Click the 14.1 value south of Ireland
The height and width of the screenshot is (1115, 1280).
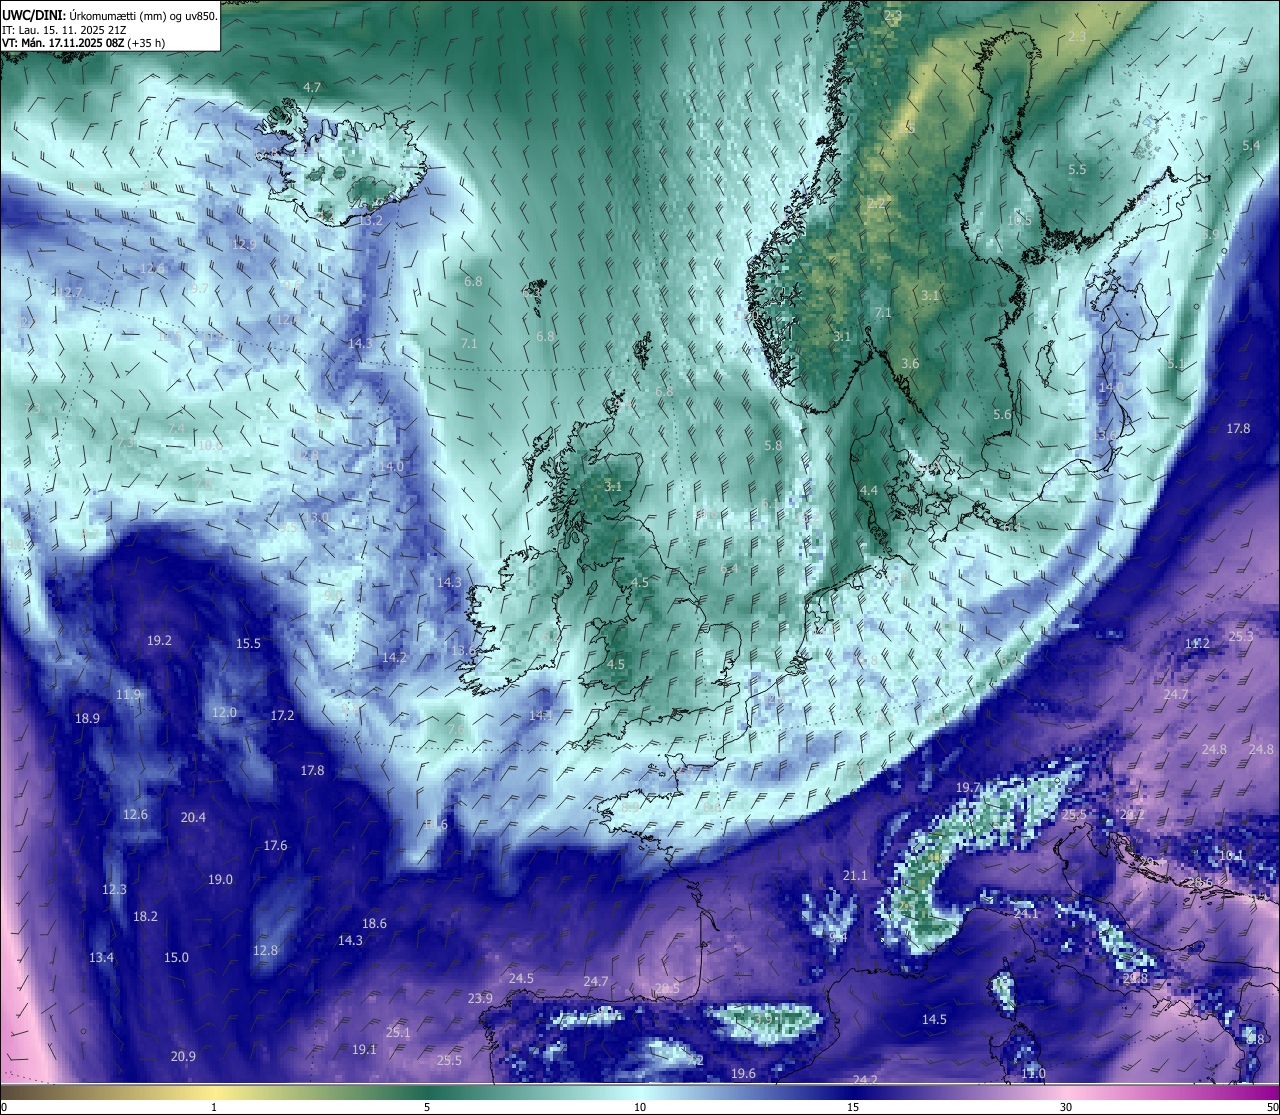(541, 716)
